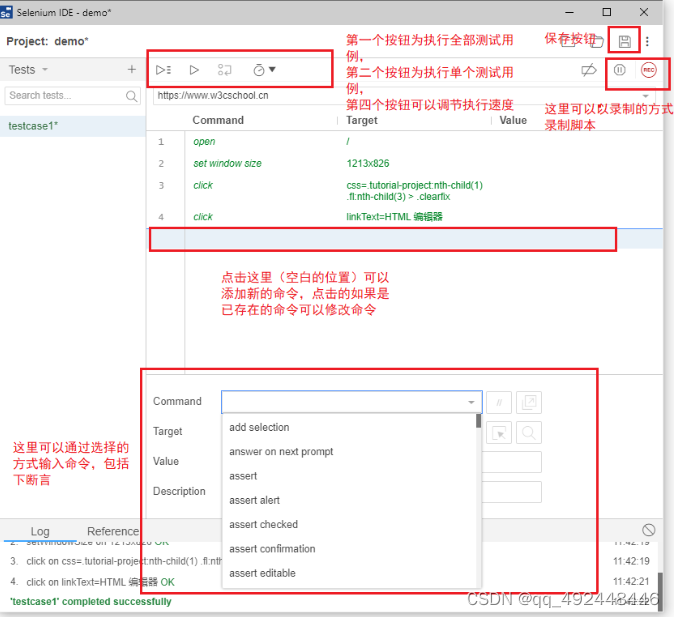
Task: Run all tests in the suite
Action: coord(163,70)
